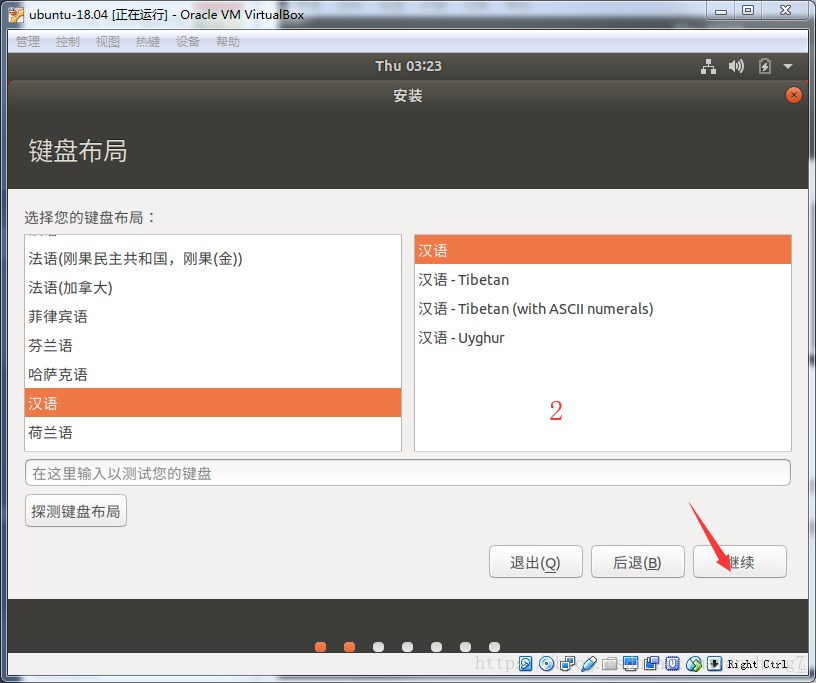The image size is (816, 683).
Task: Click the hard disk activity icon in VirtualBox status bar
Action: [526, 663]
